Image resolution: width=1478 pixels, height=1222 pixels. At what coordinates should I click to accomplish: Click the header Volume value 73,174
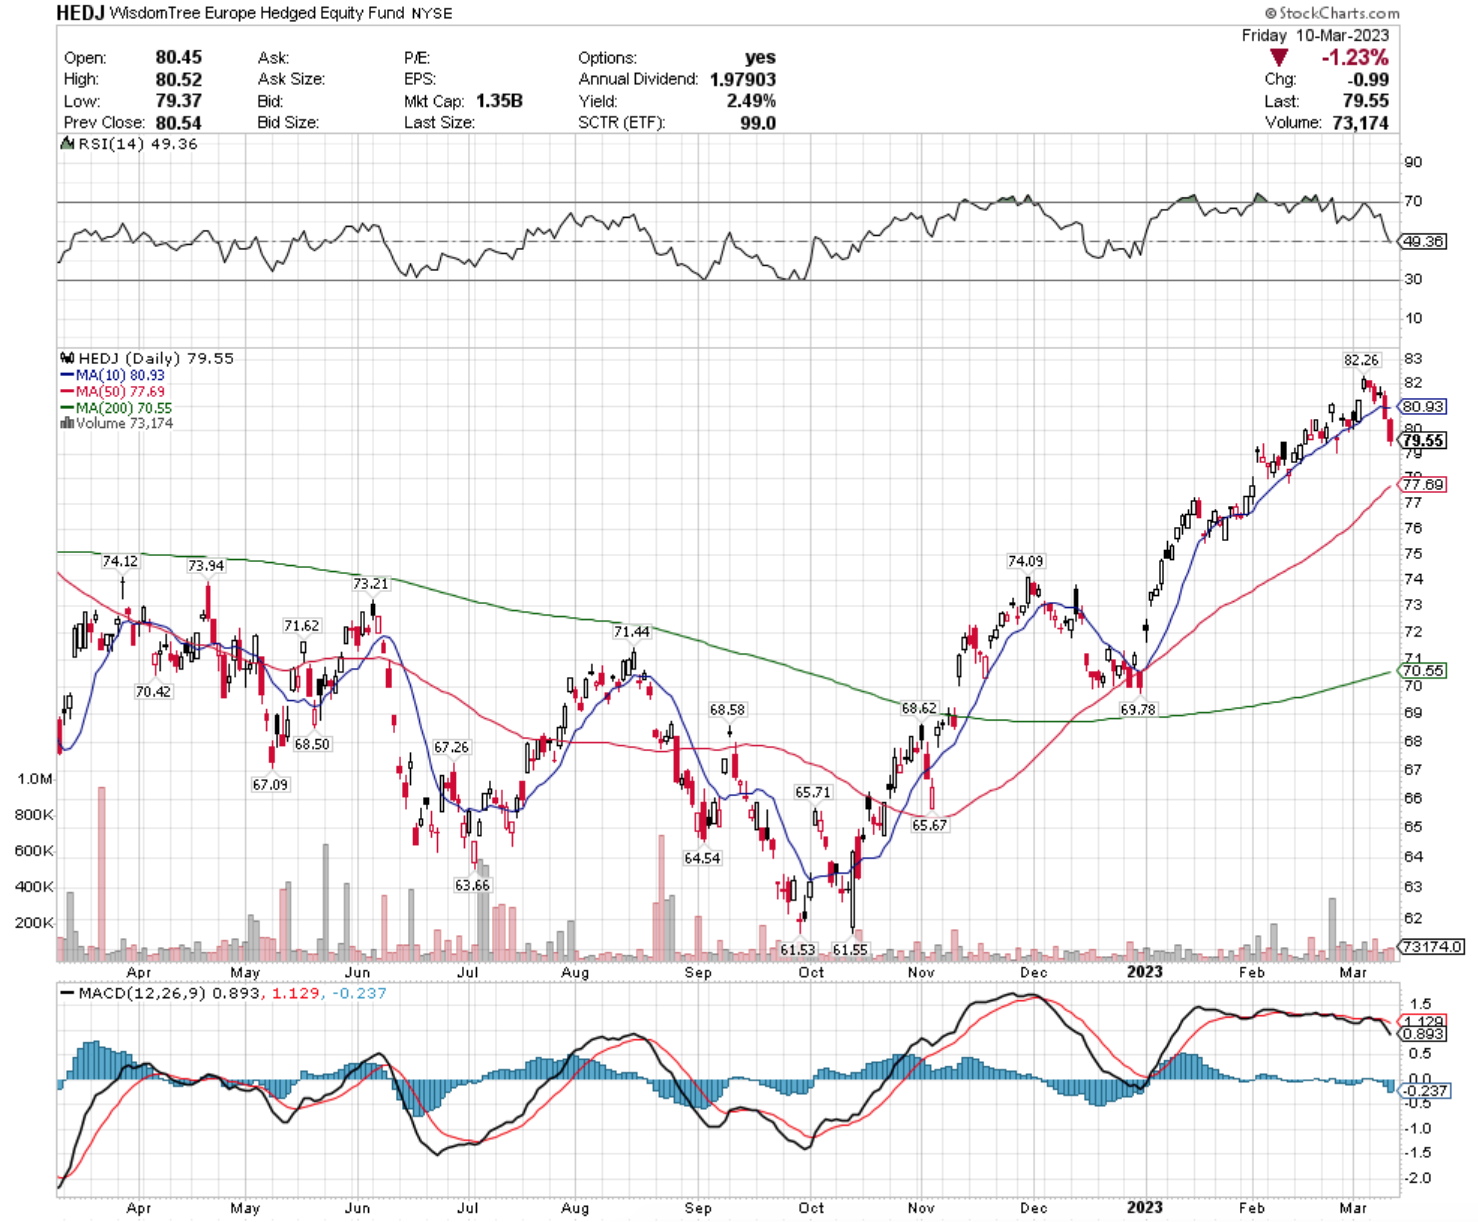[1360, 123]
